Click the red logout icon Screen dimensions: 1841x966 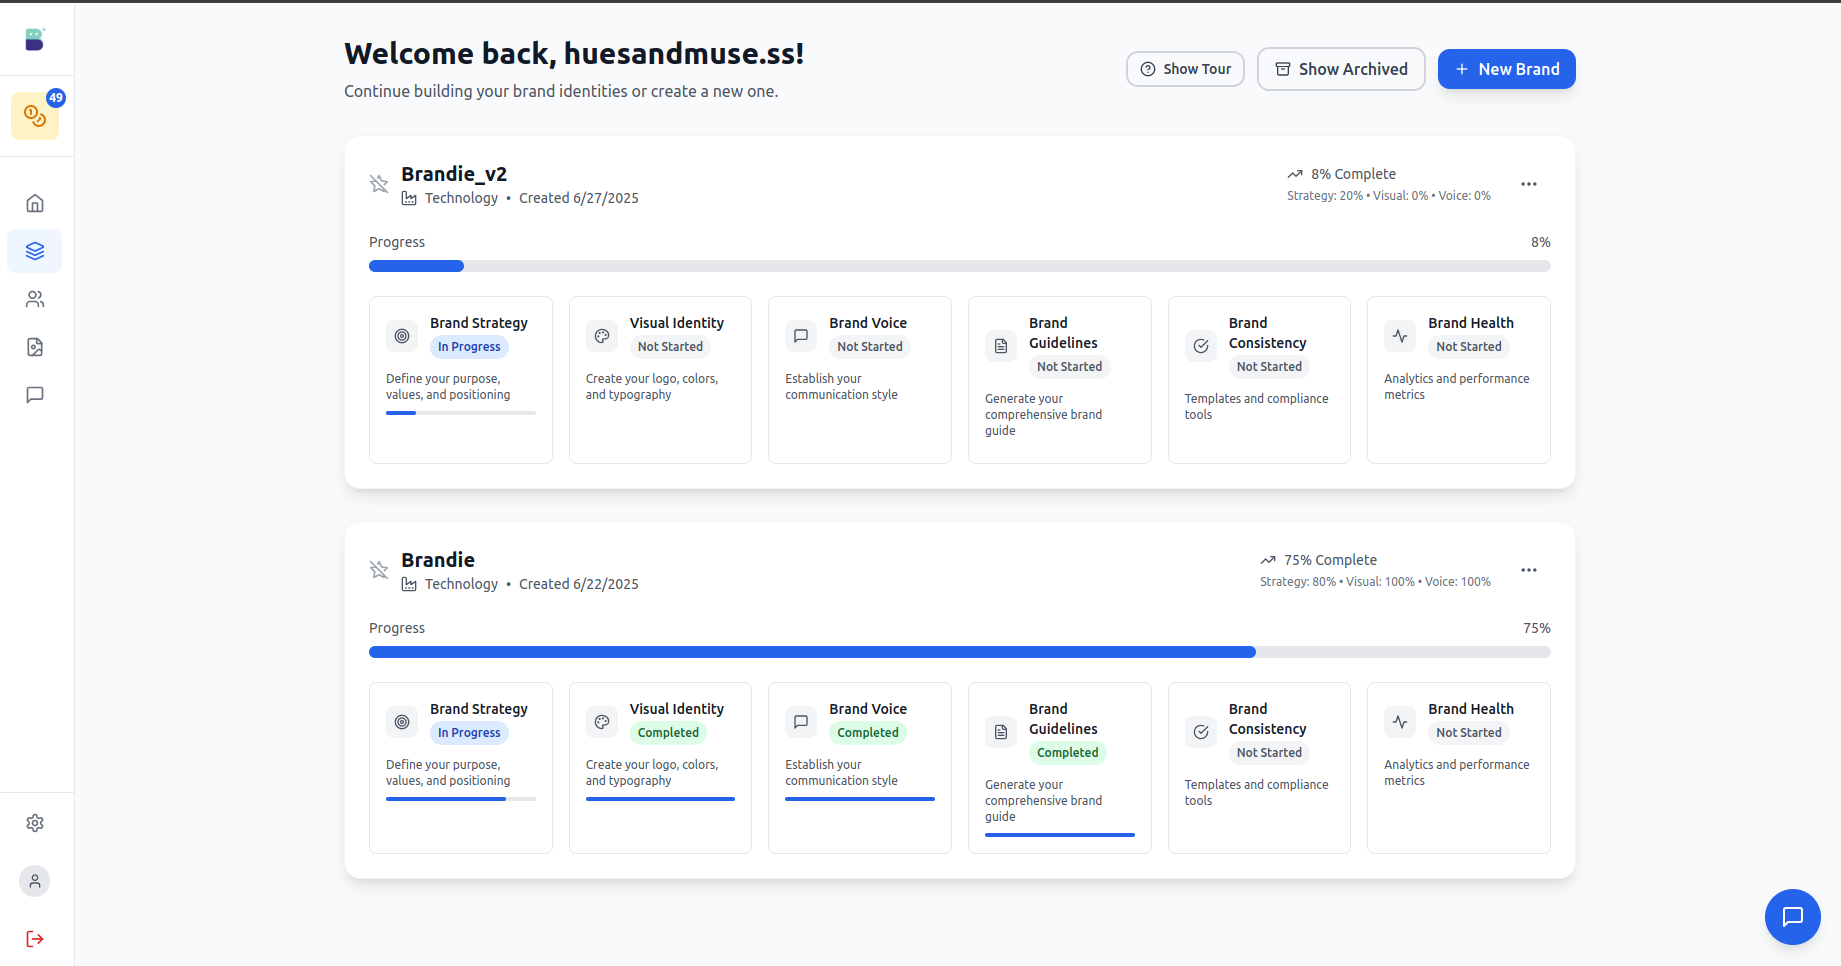tap(35, 939)
